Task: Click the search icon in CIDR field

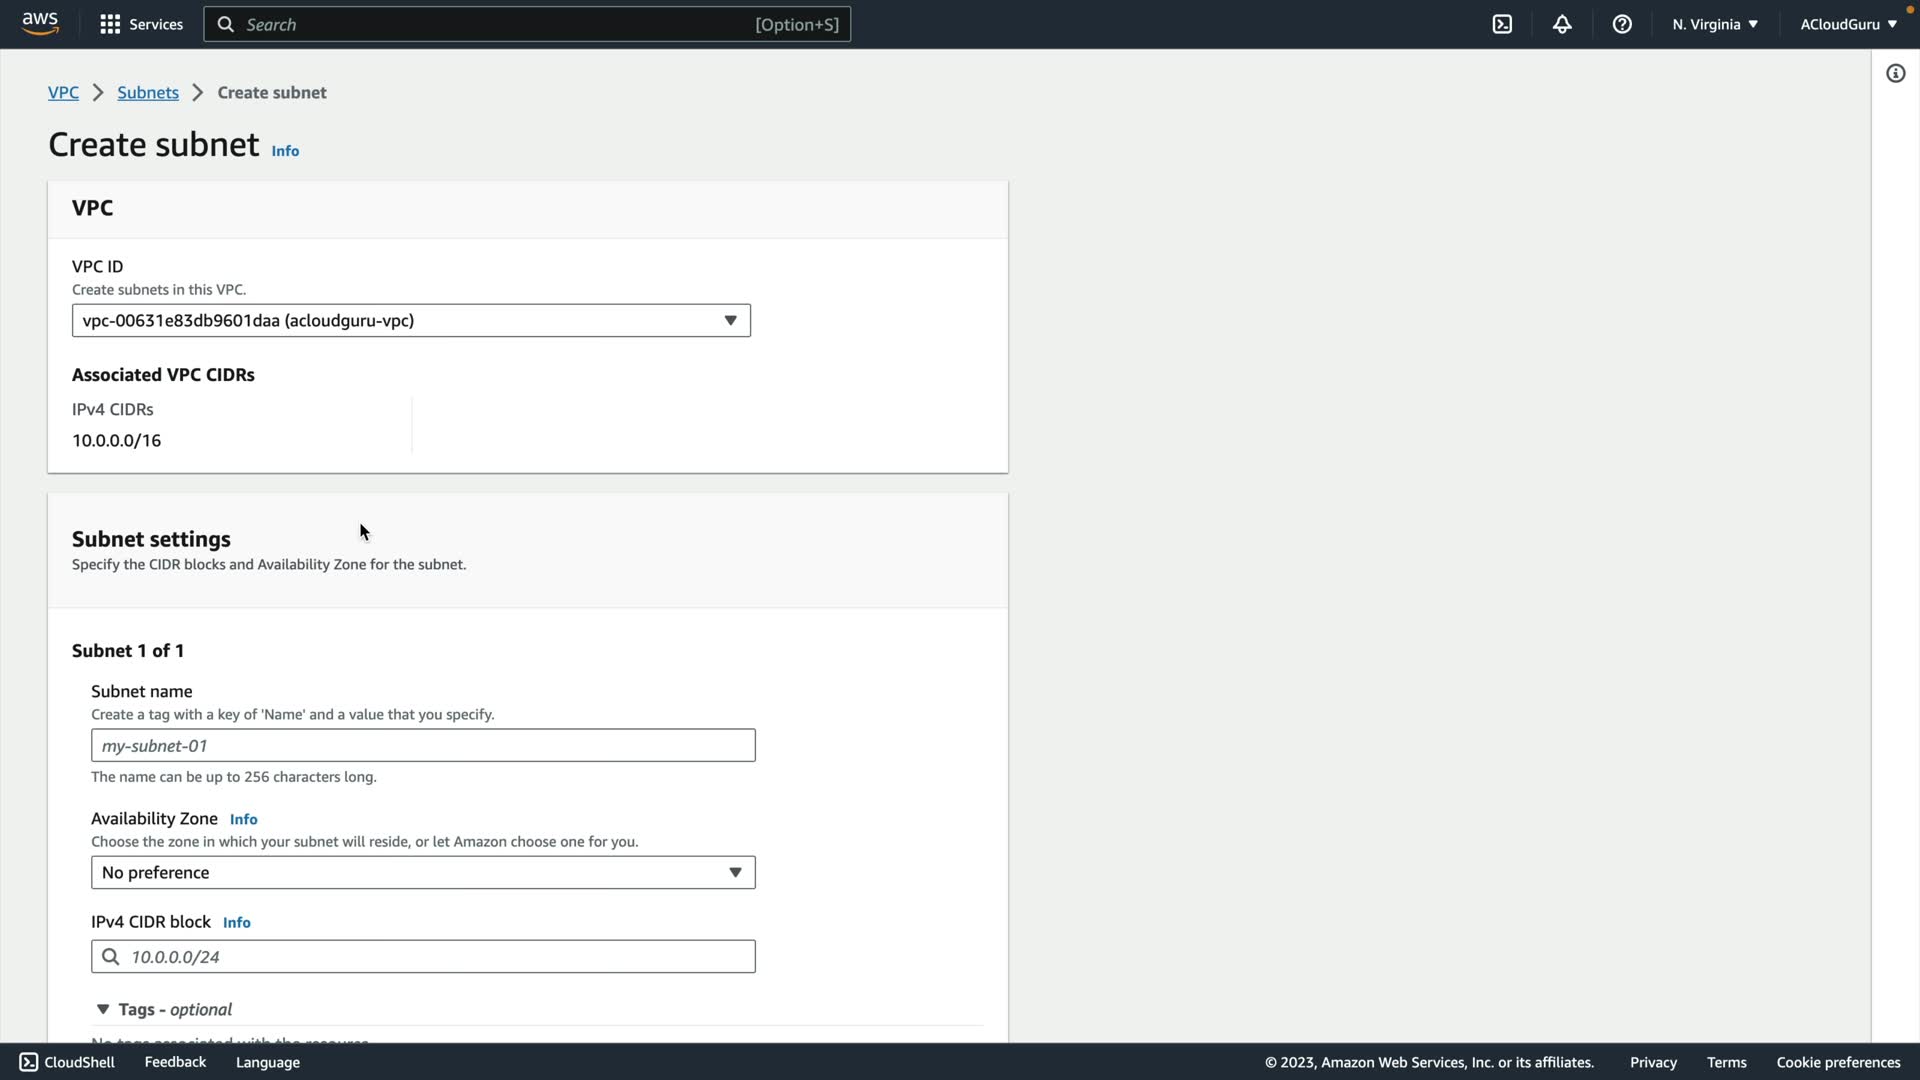Action: coord(111,957)
